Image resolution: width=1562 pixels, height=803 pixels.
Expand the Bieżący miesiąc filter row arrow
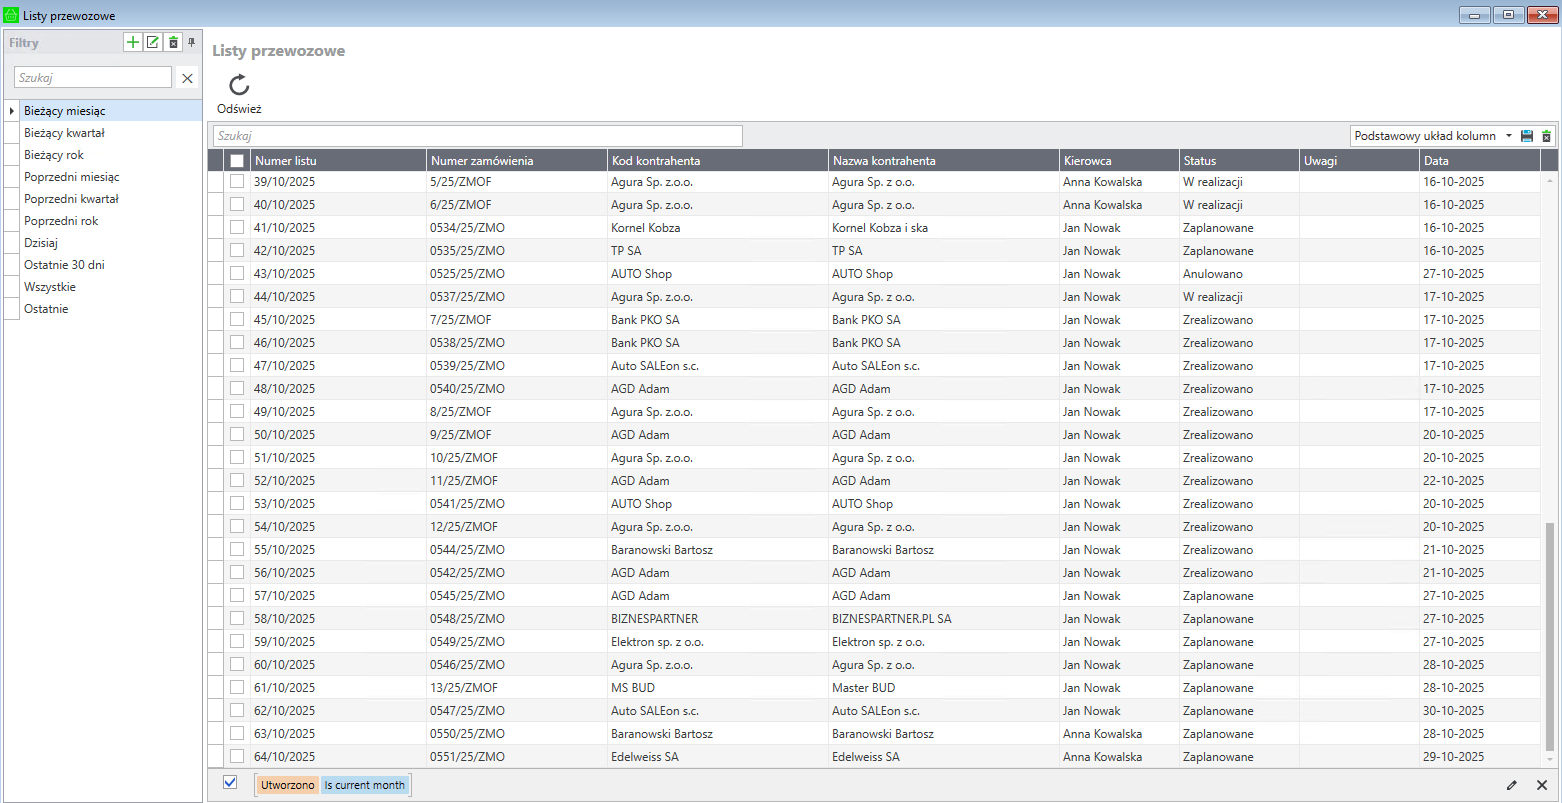click(x=11, y=111)
